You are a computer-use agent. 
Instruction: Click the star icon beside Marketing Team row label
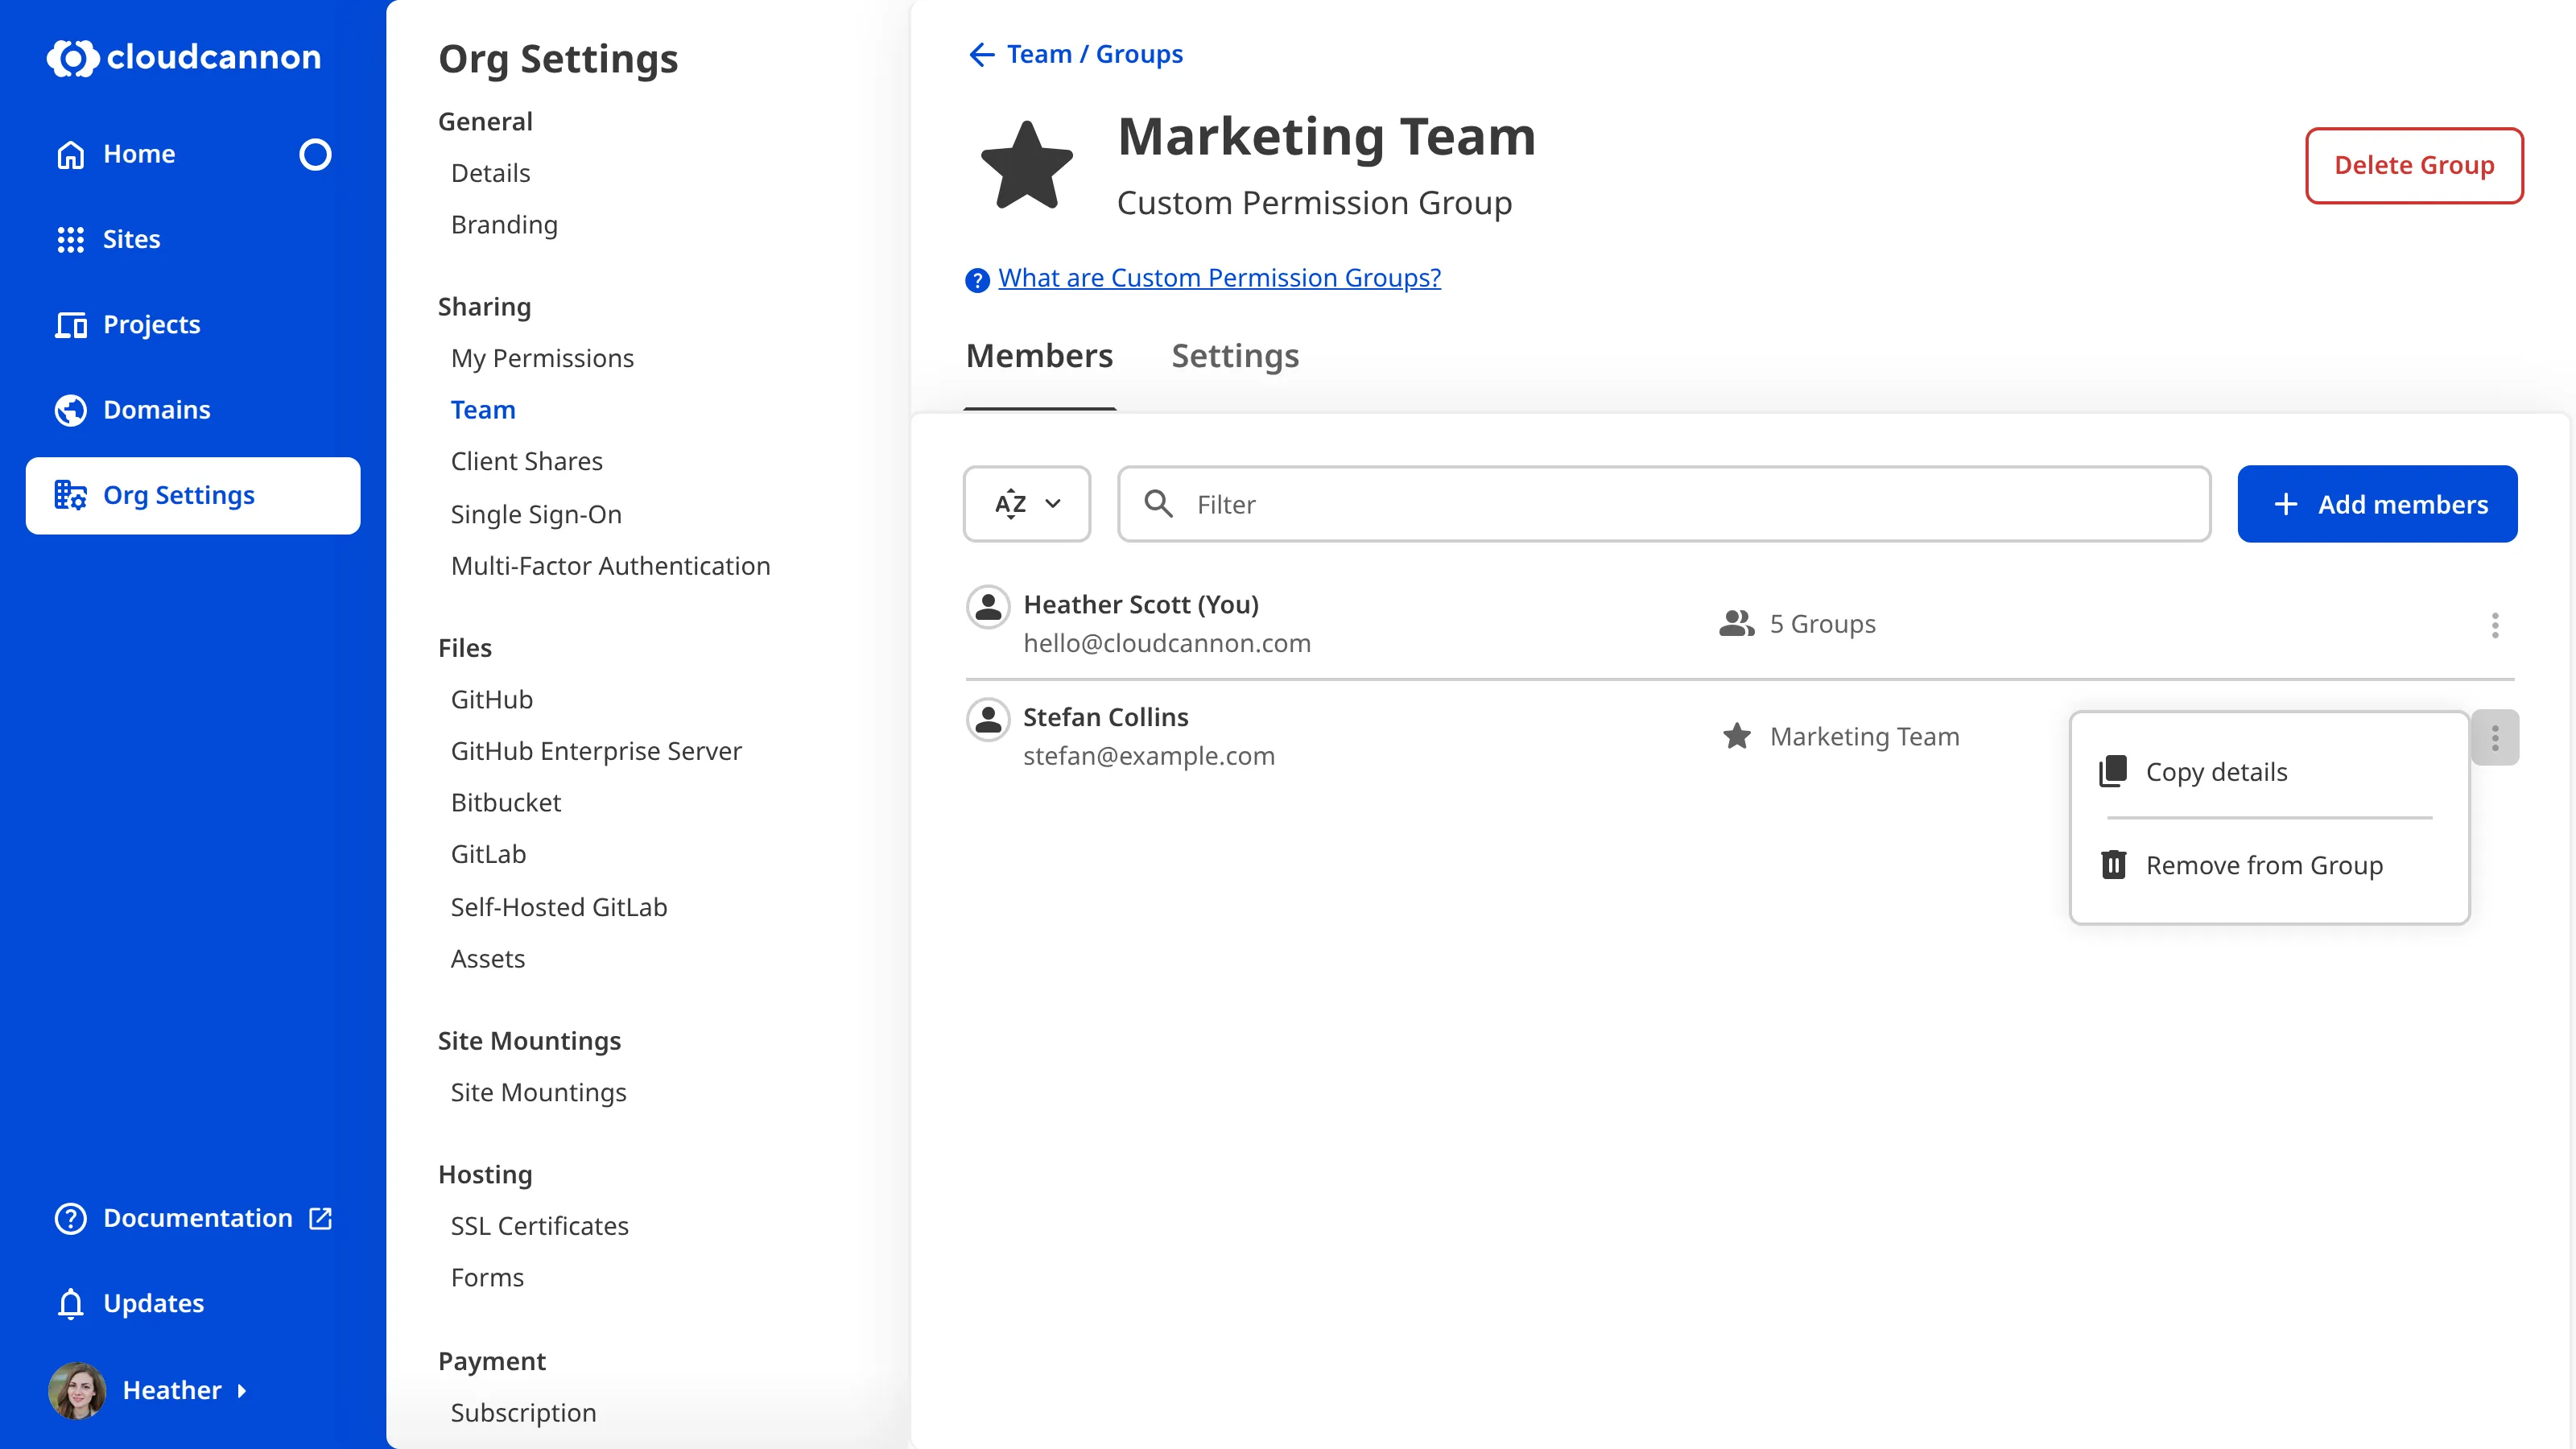(1737, 737)
